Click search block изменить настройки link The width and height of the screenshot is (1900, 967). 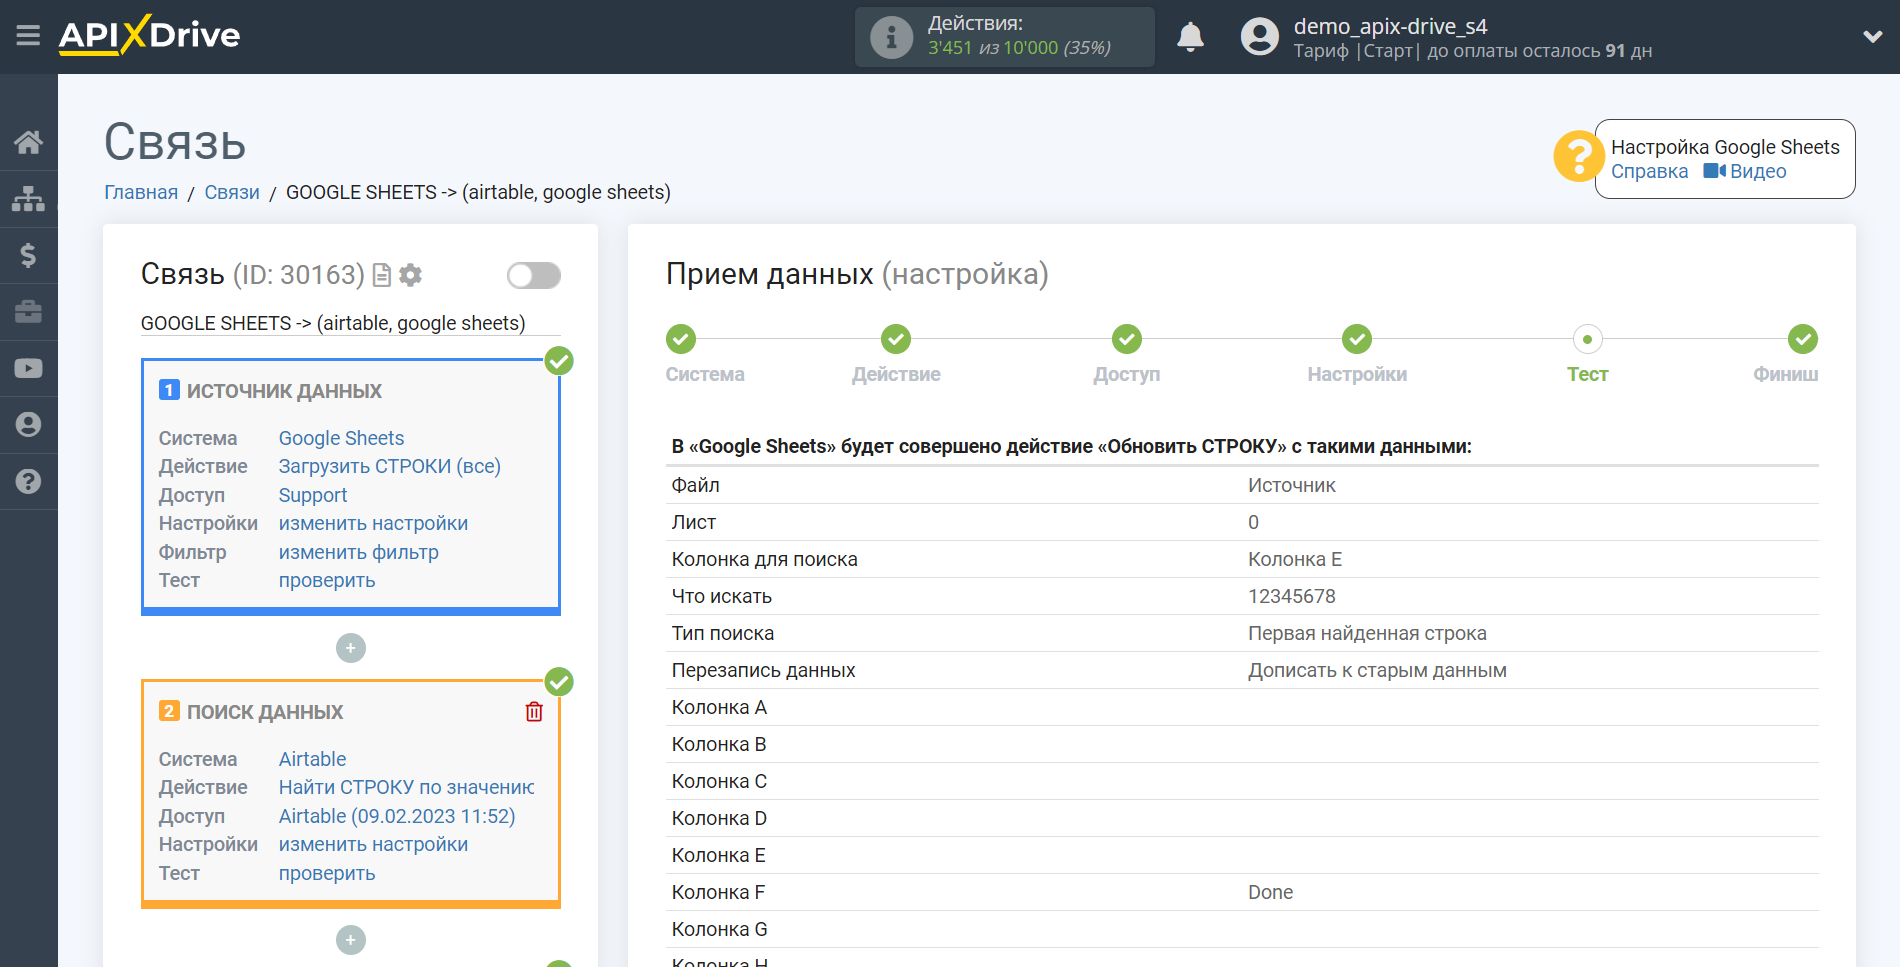373,844
